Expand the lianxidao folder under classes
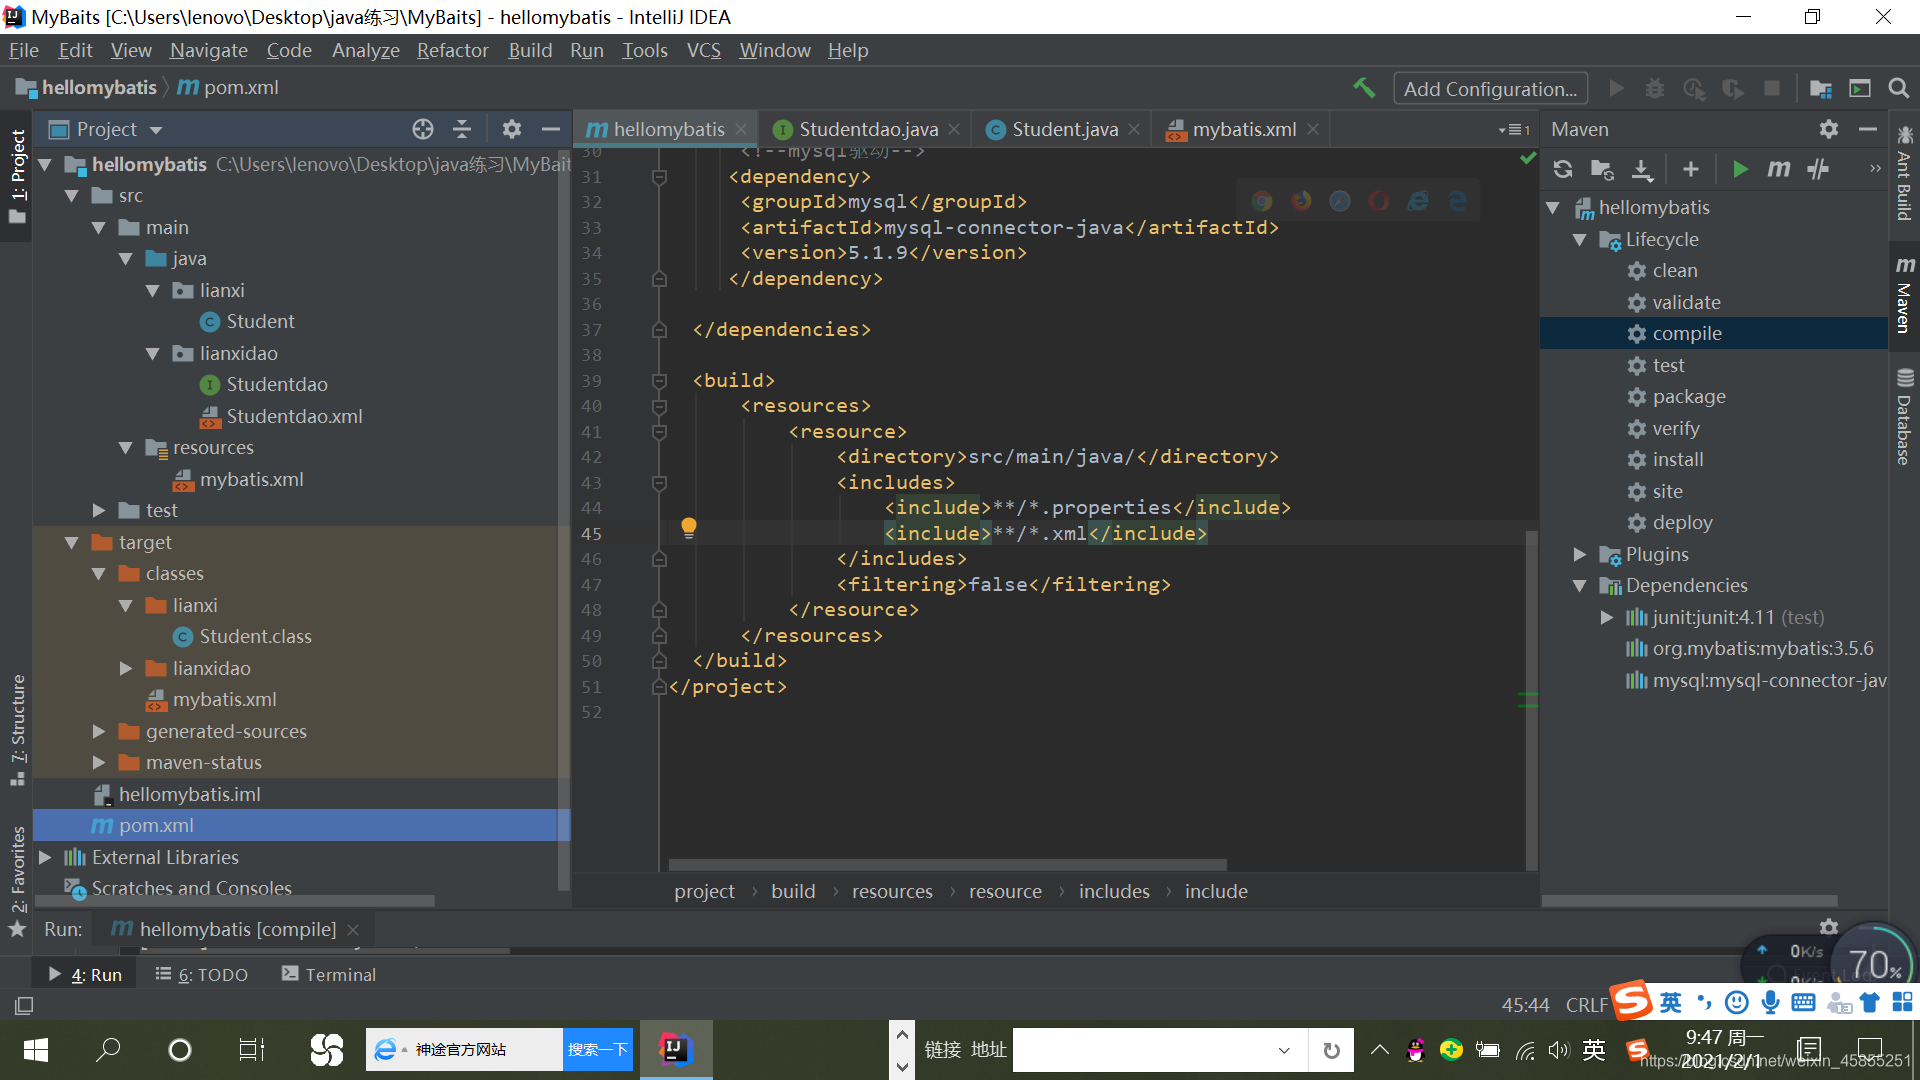Viewport: 1920px width, 1080px height. click(126, 669)
